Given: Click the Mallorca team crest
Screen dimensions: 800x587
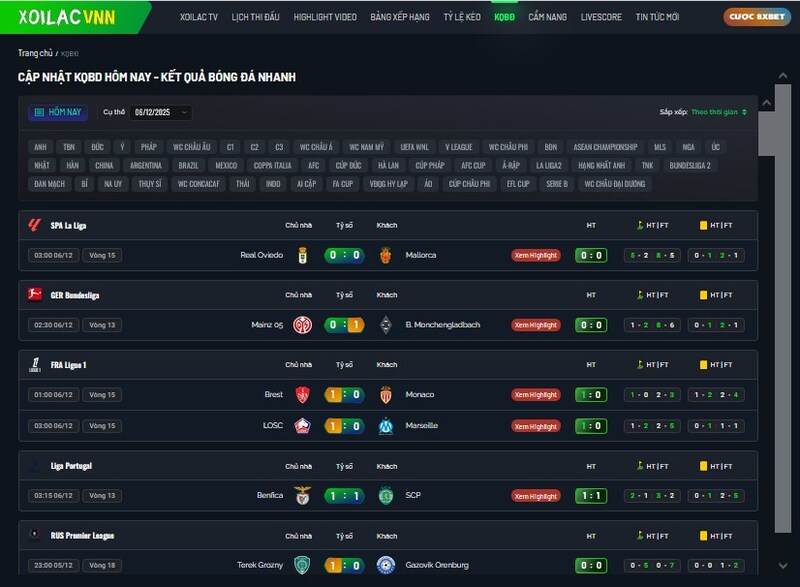Looking at the screenshot, I should point(386,255).
